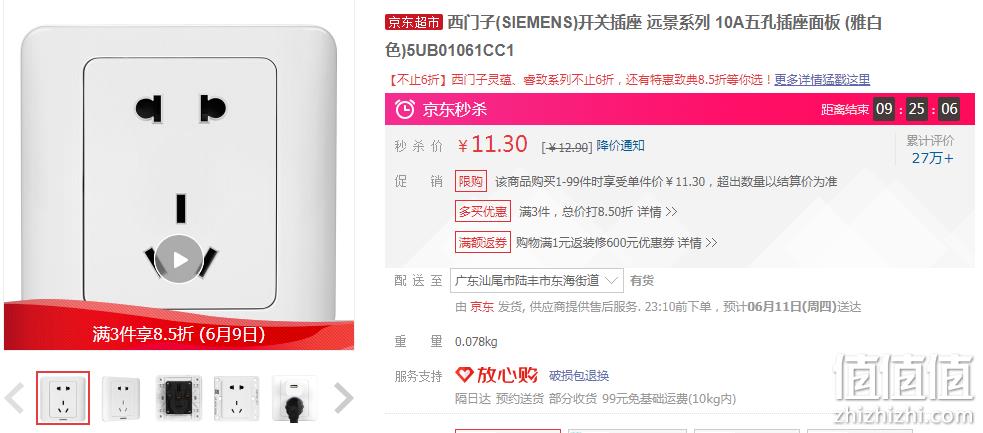983x433 pixels.
Task: View the thumbnail with plug inserted
Action: click(x=294, y=397)
